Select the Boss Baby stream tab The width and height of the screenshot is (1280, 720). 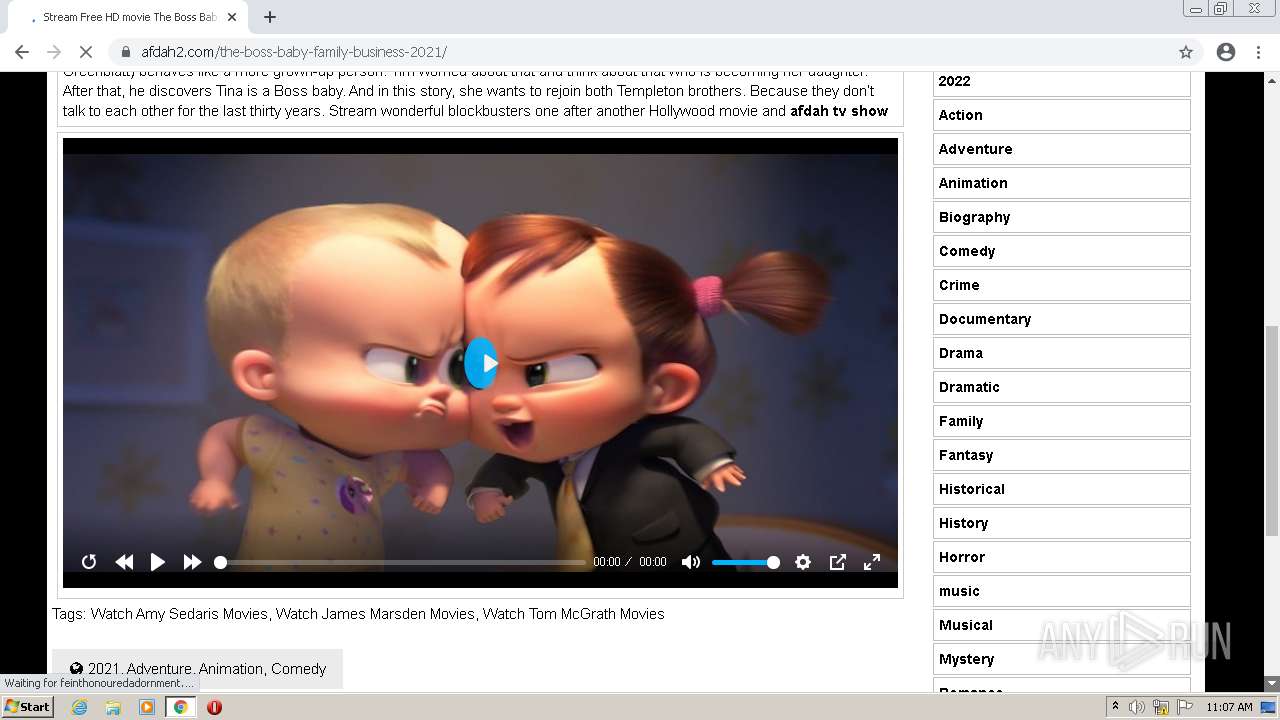(x=130, y=17)
